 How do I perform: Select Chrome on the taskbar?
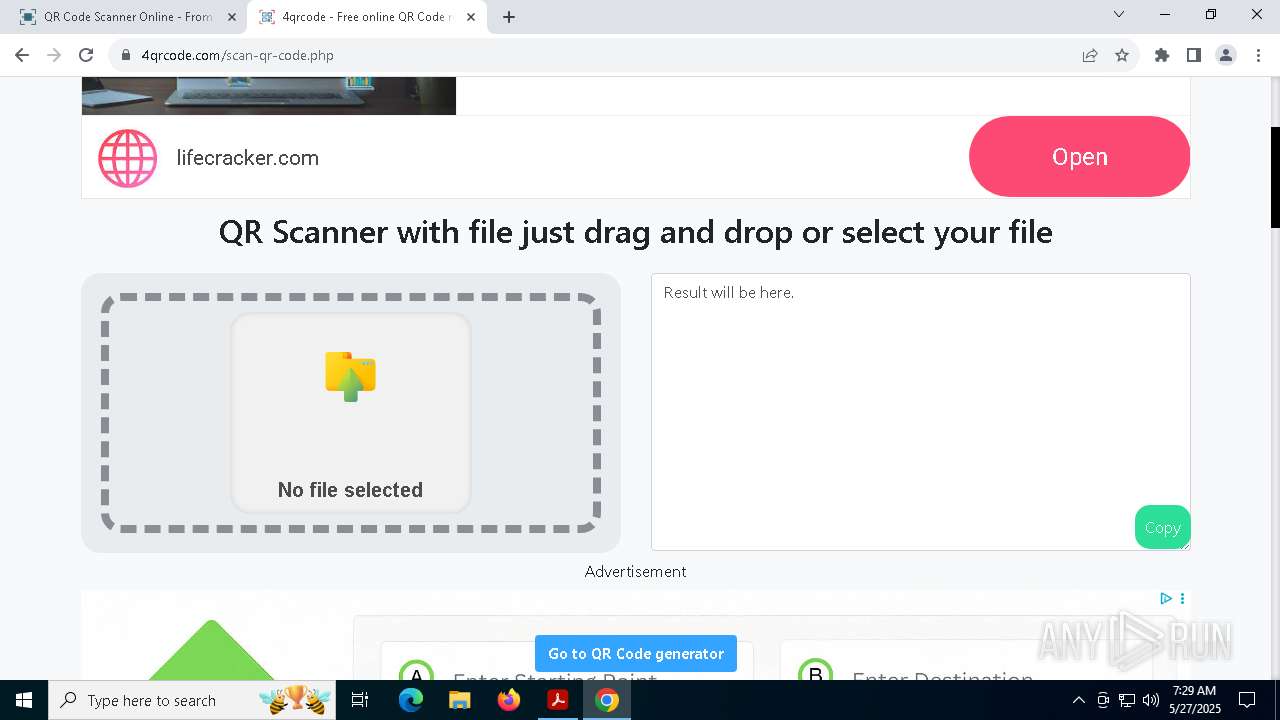point(607,700)
